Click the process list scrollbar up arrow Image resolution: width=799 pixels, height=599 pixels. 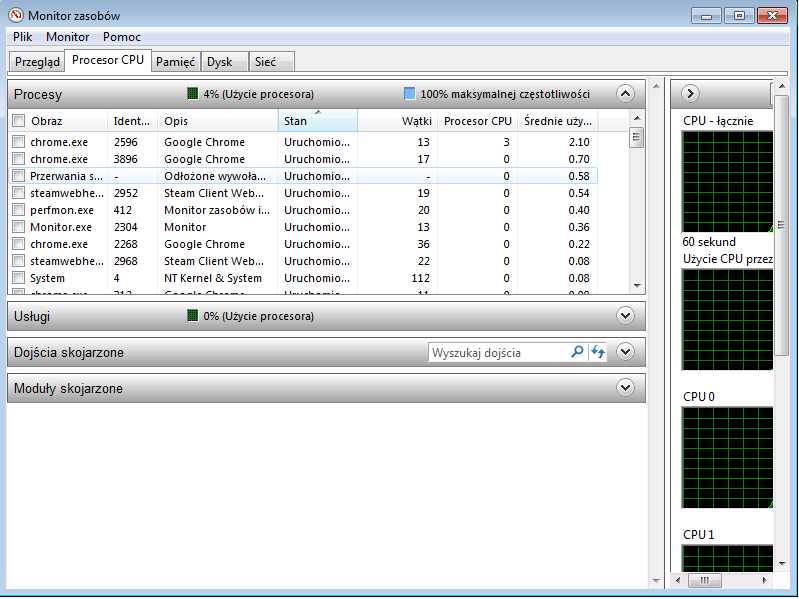(637, 118)
